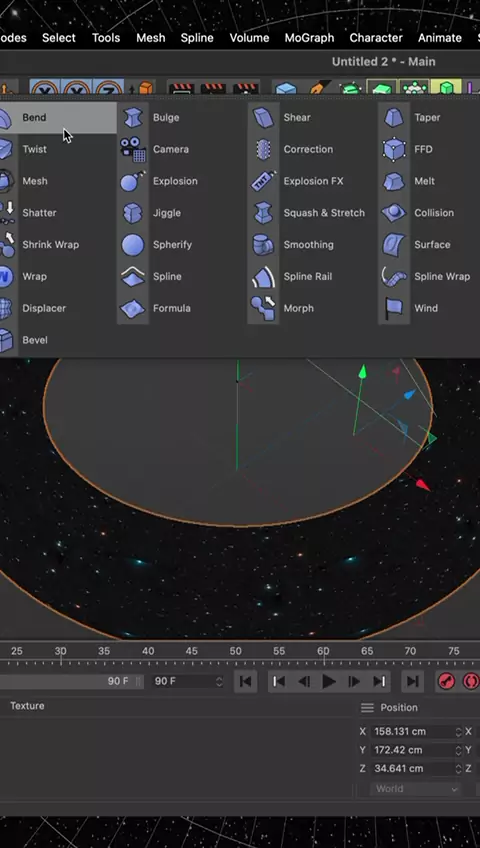Click the Z position field 34.641 cm
Screen dimensions: 480x848
tap(412, 768)
